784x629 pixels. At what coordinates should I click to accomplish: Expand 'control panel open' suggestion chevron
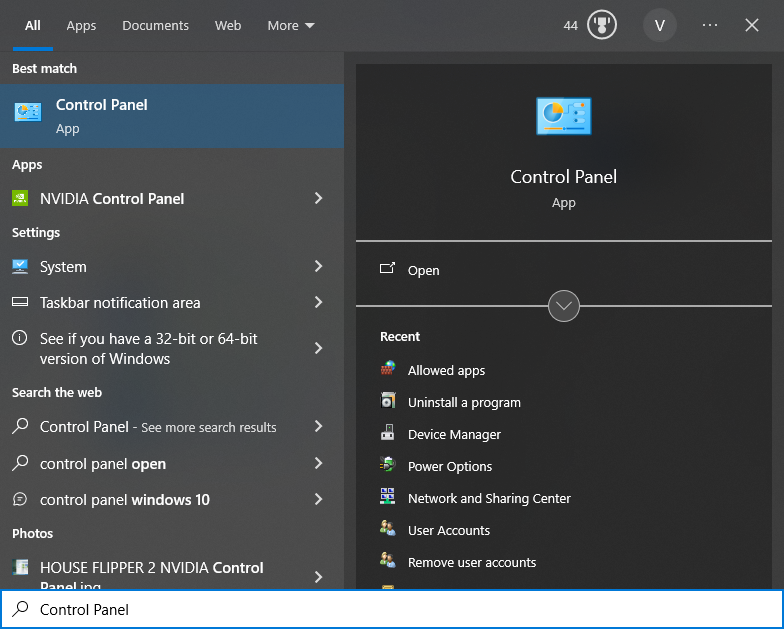(318, 463)
